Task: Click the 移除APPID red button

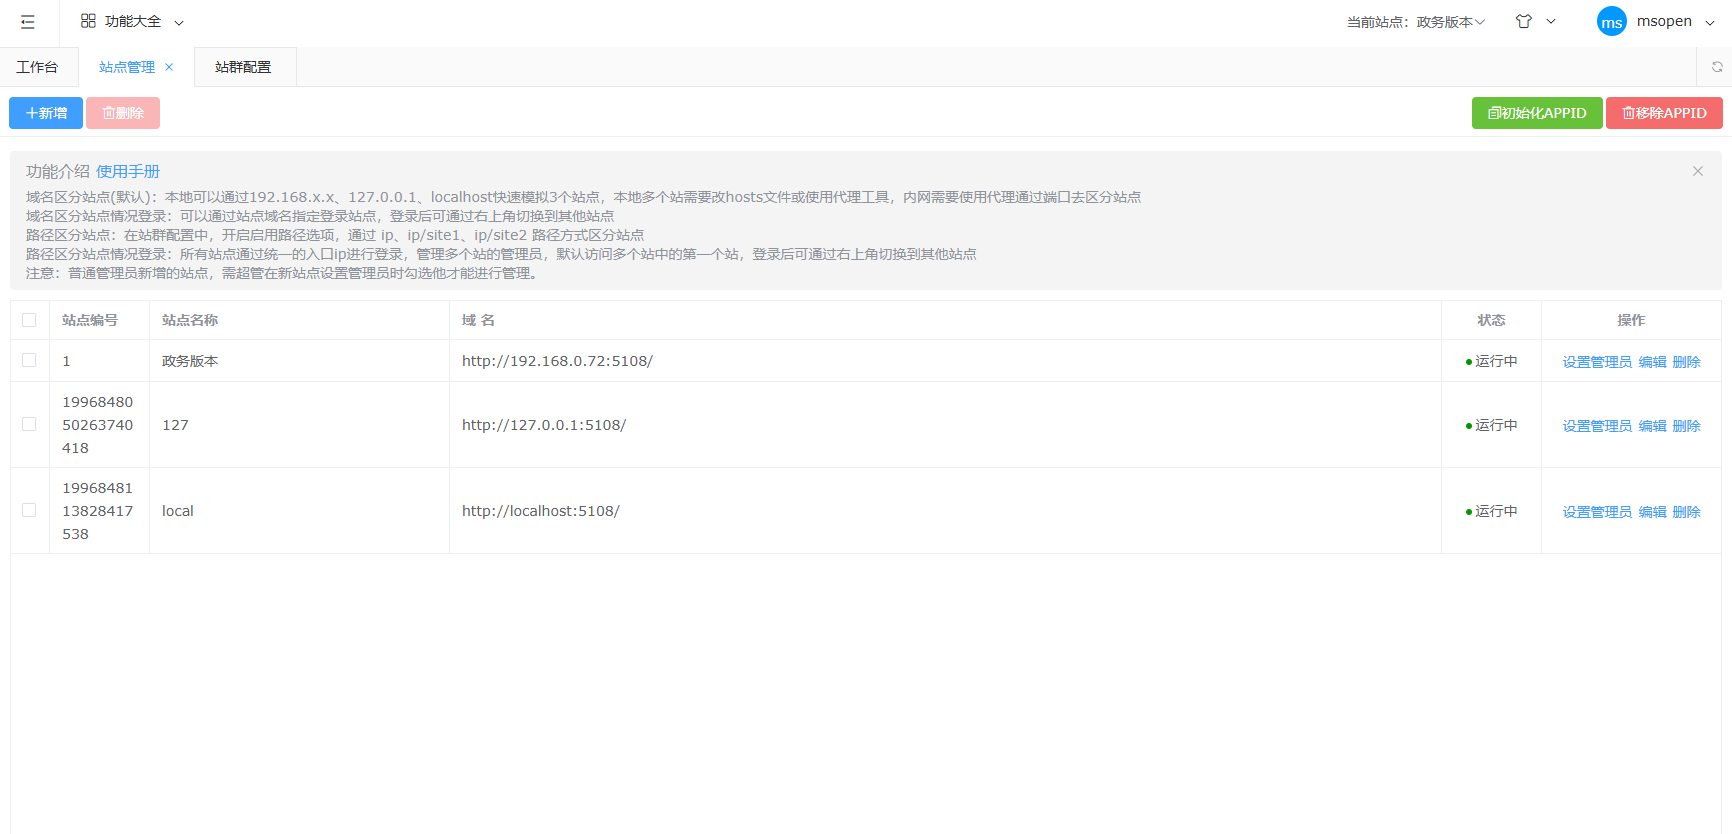Action: pyautogui.click(x=1663, y=113)
